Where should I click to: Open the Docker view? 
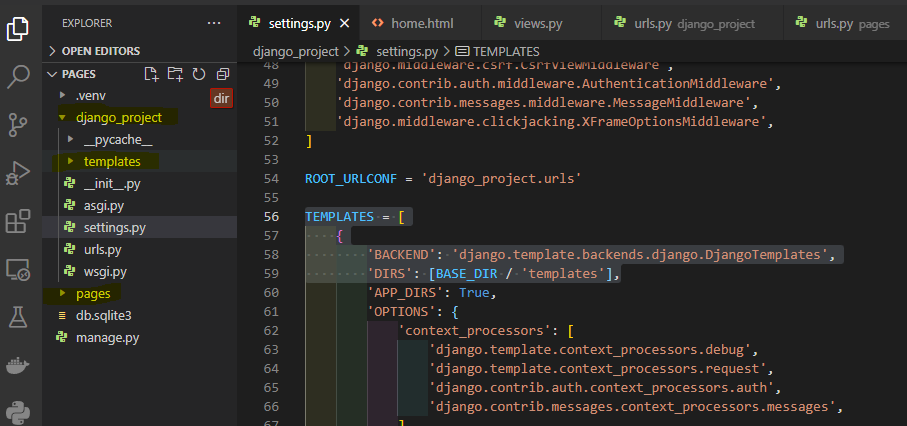click(17, 366)
